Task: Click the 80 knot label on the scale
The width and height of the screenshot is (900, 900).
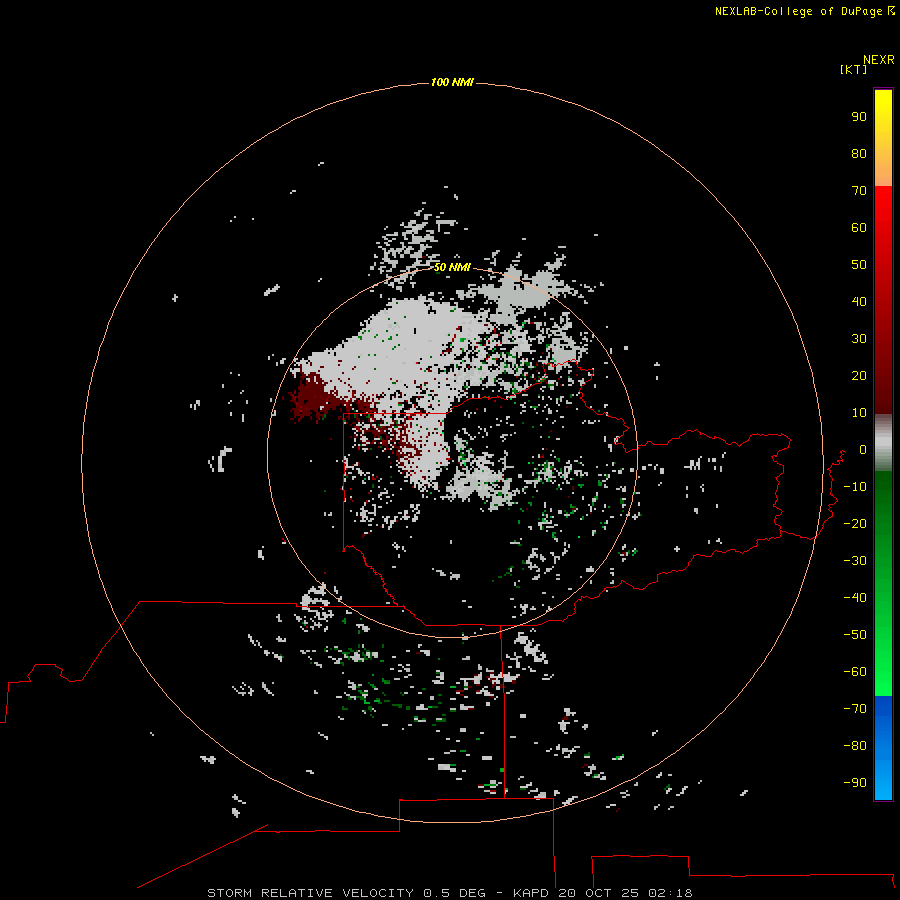Action: [x=859, y=153]
